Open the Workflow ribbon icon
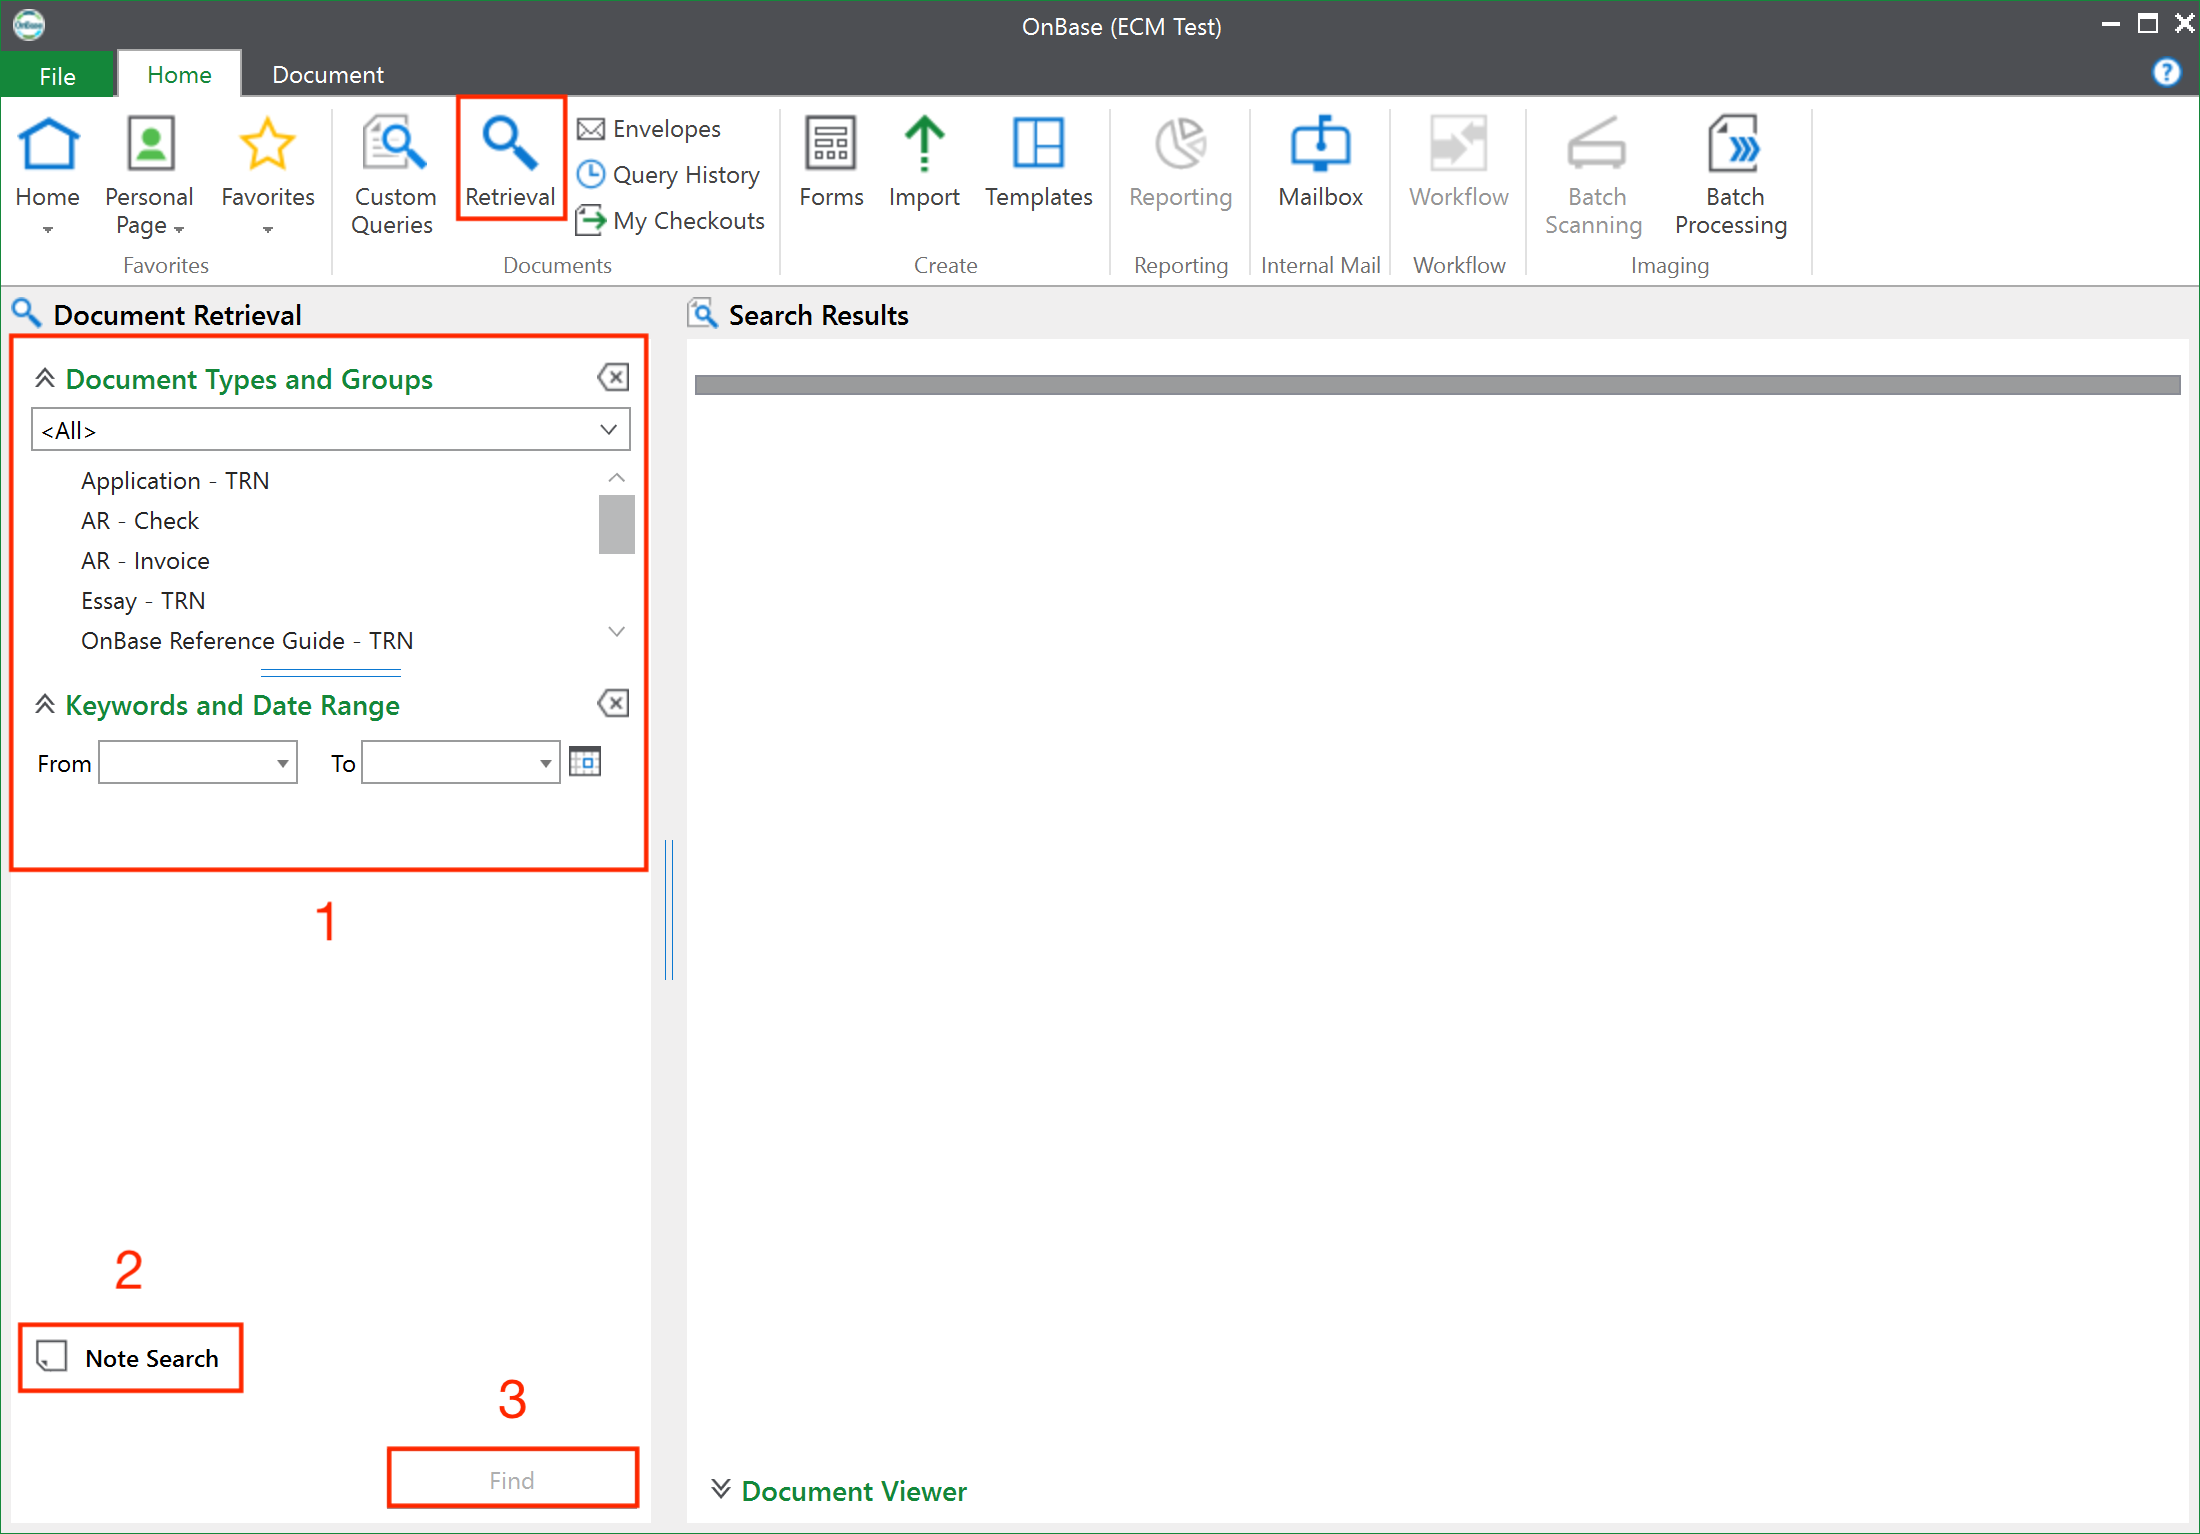Viewport: 2200px width, 1534px height. click(x=1459, y=143)
